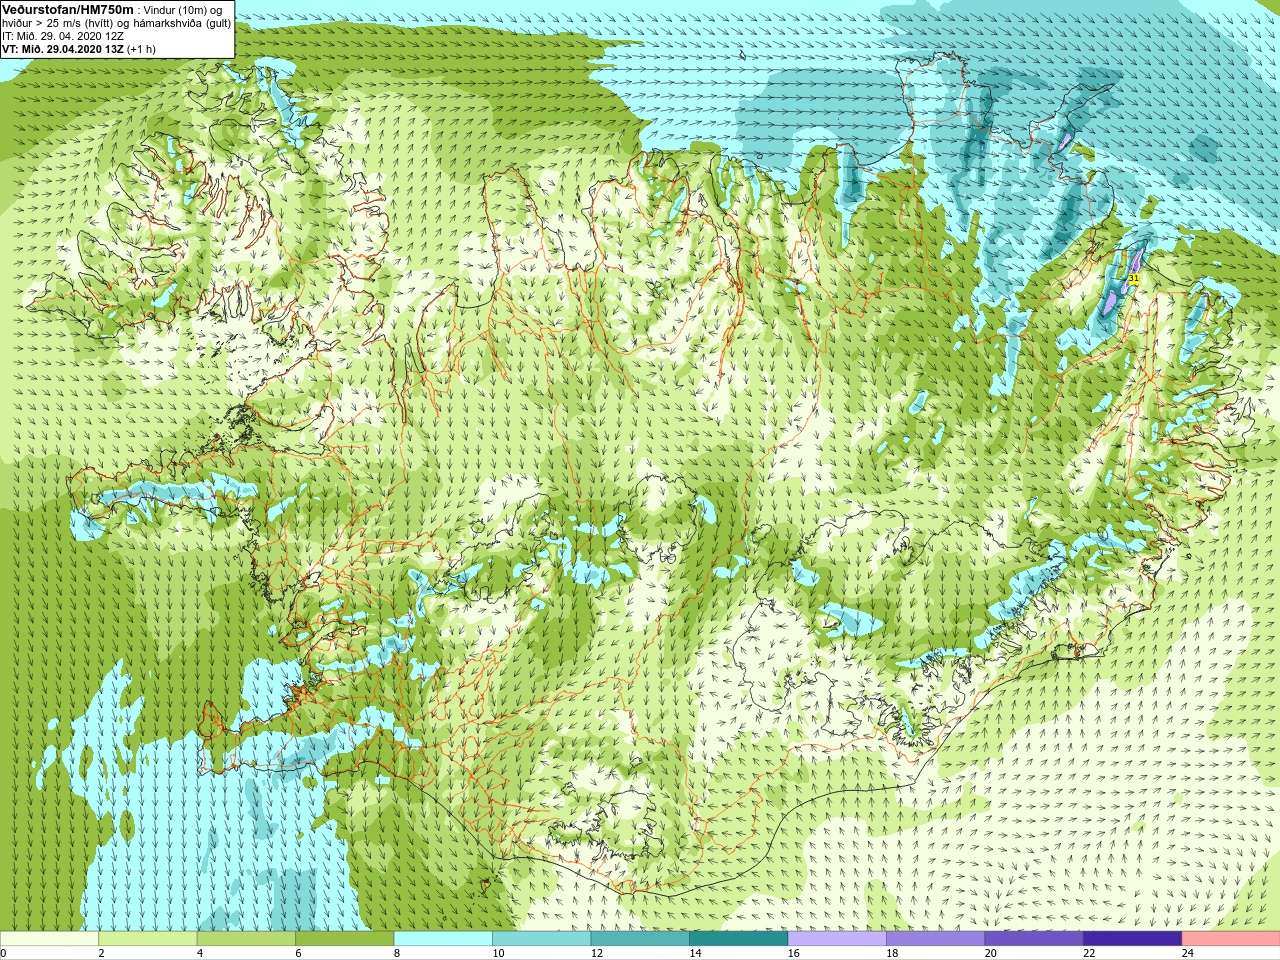Click the legend label '20'
The height and width of the screenshot is (960, 1280).
tap(991, 953)
